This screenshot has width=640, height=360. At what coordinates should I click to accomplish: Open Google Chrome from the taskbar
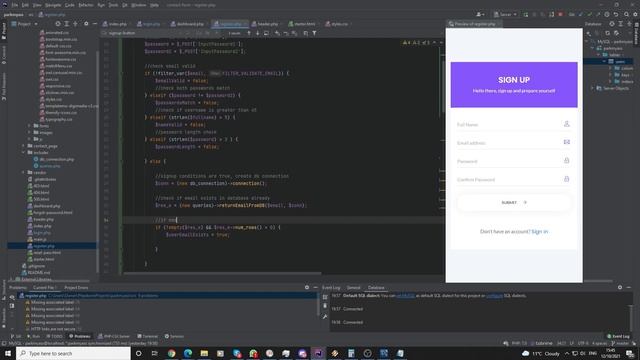(171, 353)
